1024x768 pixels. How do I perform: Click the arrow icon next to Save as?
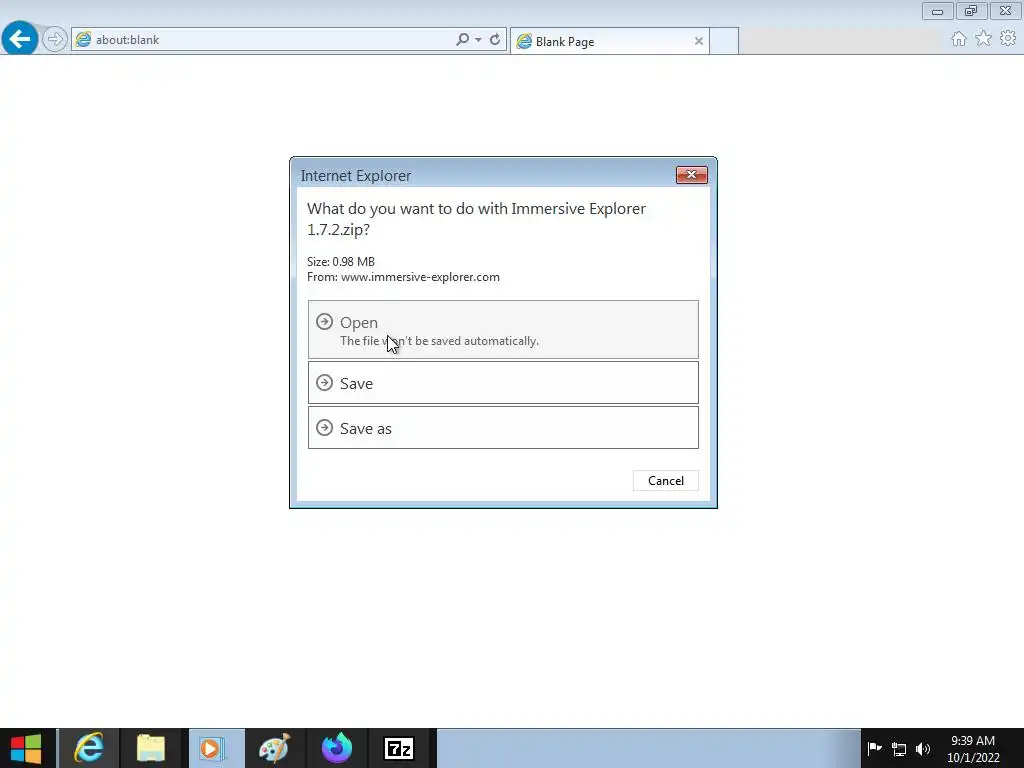(325, 428)
